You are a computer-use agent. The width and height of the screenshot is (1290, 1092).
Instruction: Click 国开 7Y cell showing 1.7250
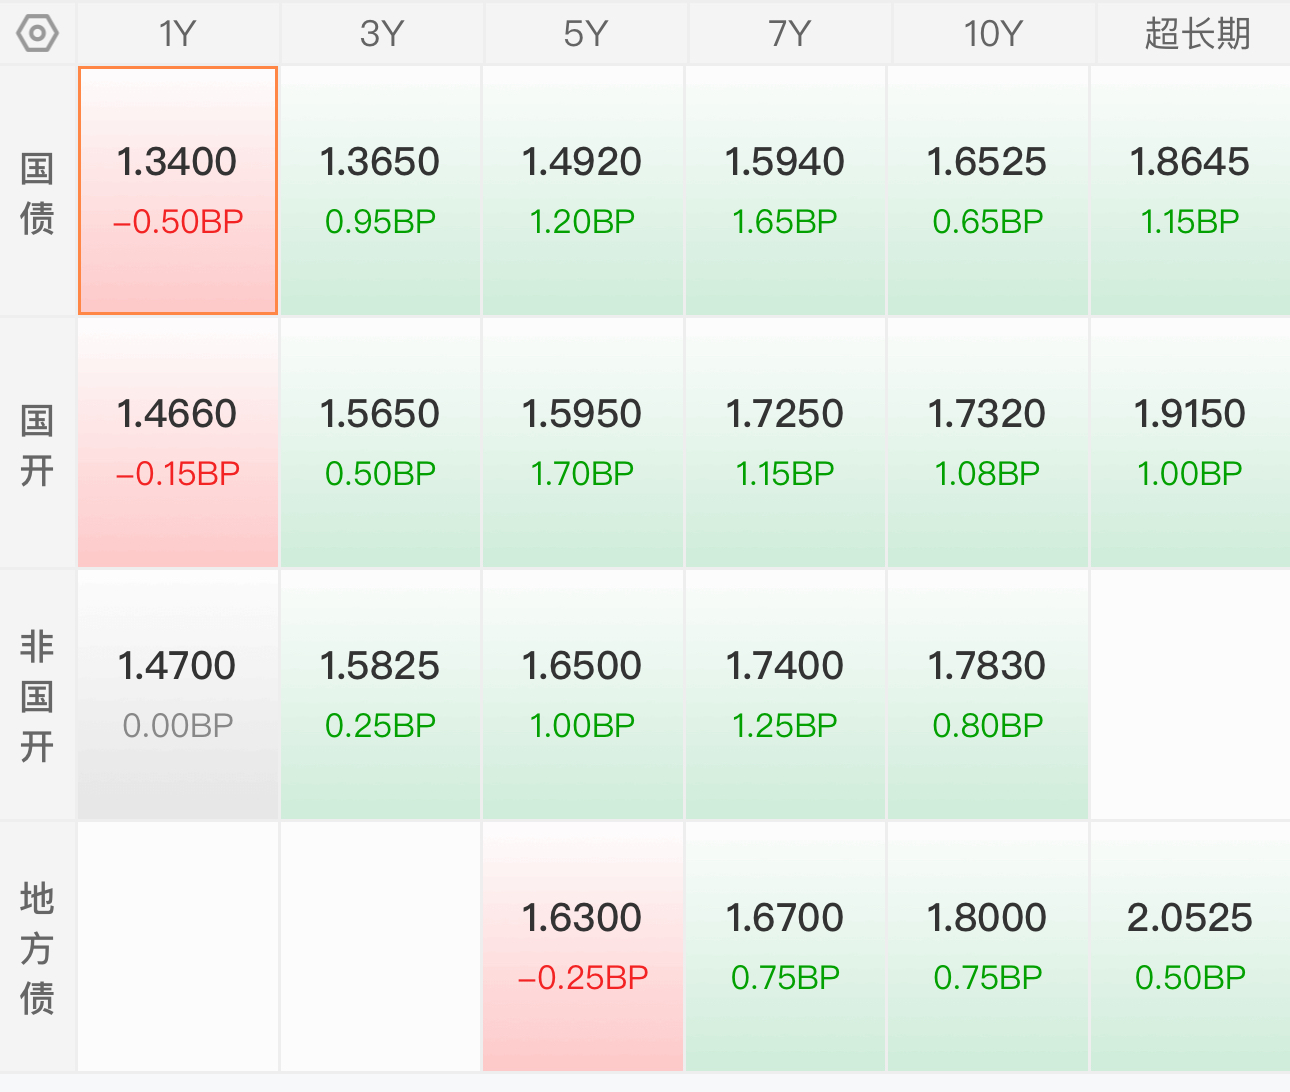pyautogui.click(x=785, y=443)
